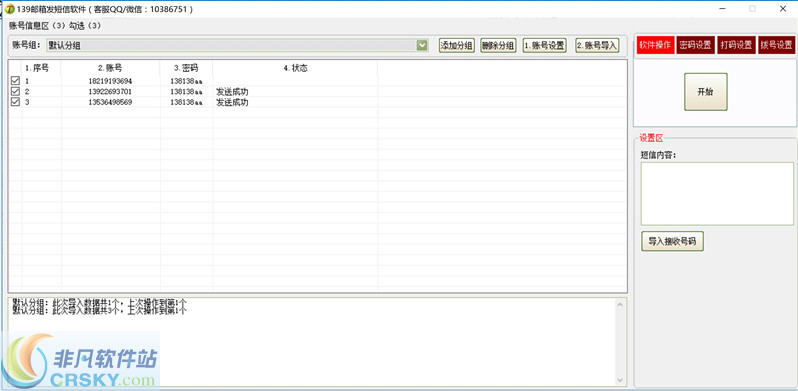Switch to the 软件操作 tab
Screen dimensions: 798x391
pyautogui.click(x=655, y=45)
